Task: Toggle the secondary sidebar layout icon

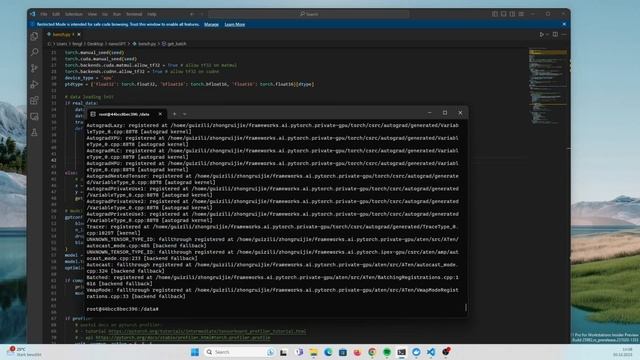Action: pos(512,14)
